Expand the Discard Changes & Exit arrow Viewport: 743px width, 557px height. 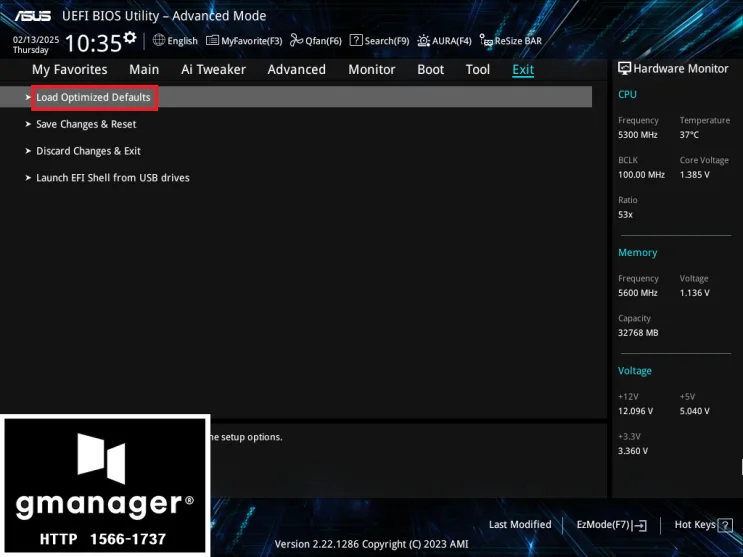coord(28,151)
